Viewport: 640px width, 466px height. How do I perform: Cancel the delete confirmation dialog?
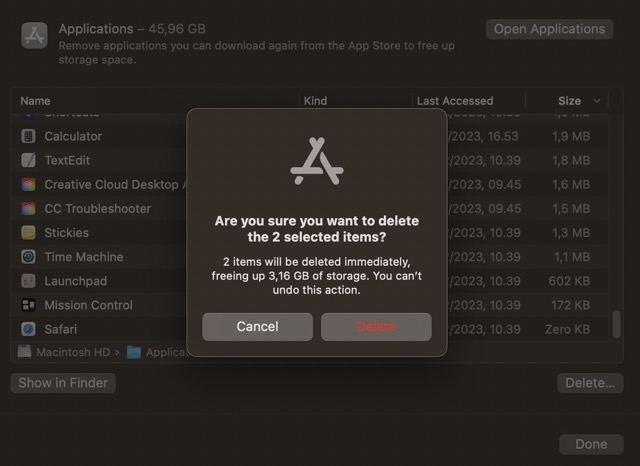257,327
